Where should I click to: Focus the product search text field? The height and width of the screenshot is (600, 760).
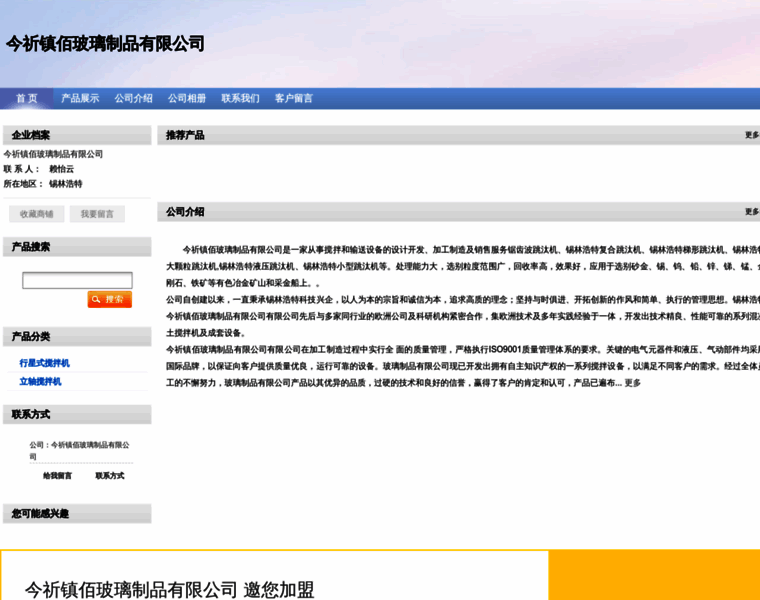pos(77,280)
